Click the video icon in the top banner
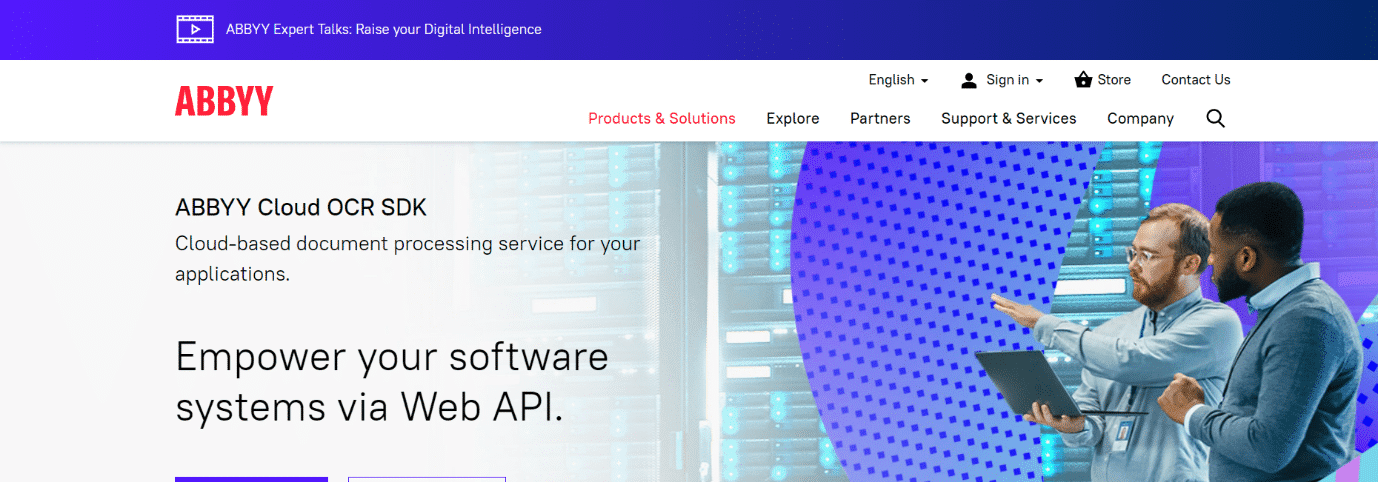Screen dimensions: 1378x482 click(195, 29)
